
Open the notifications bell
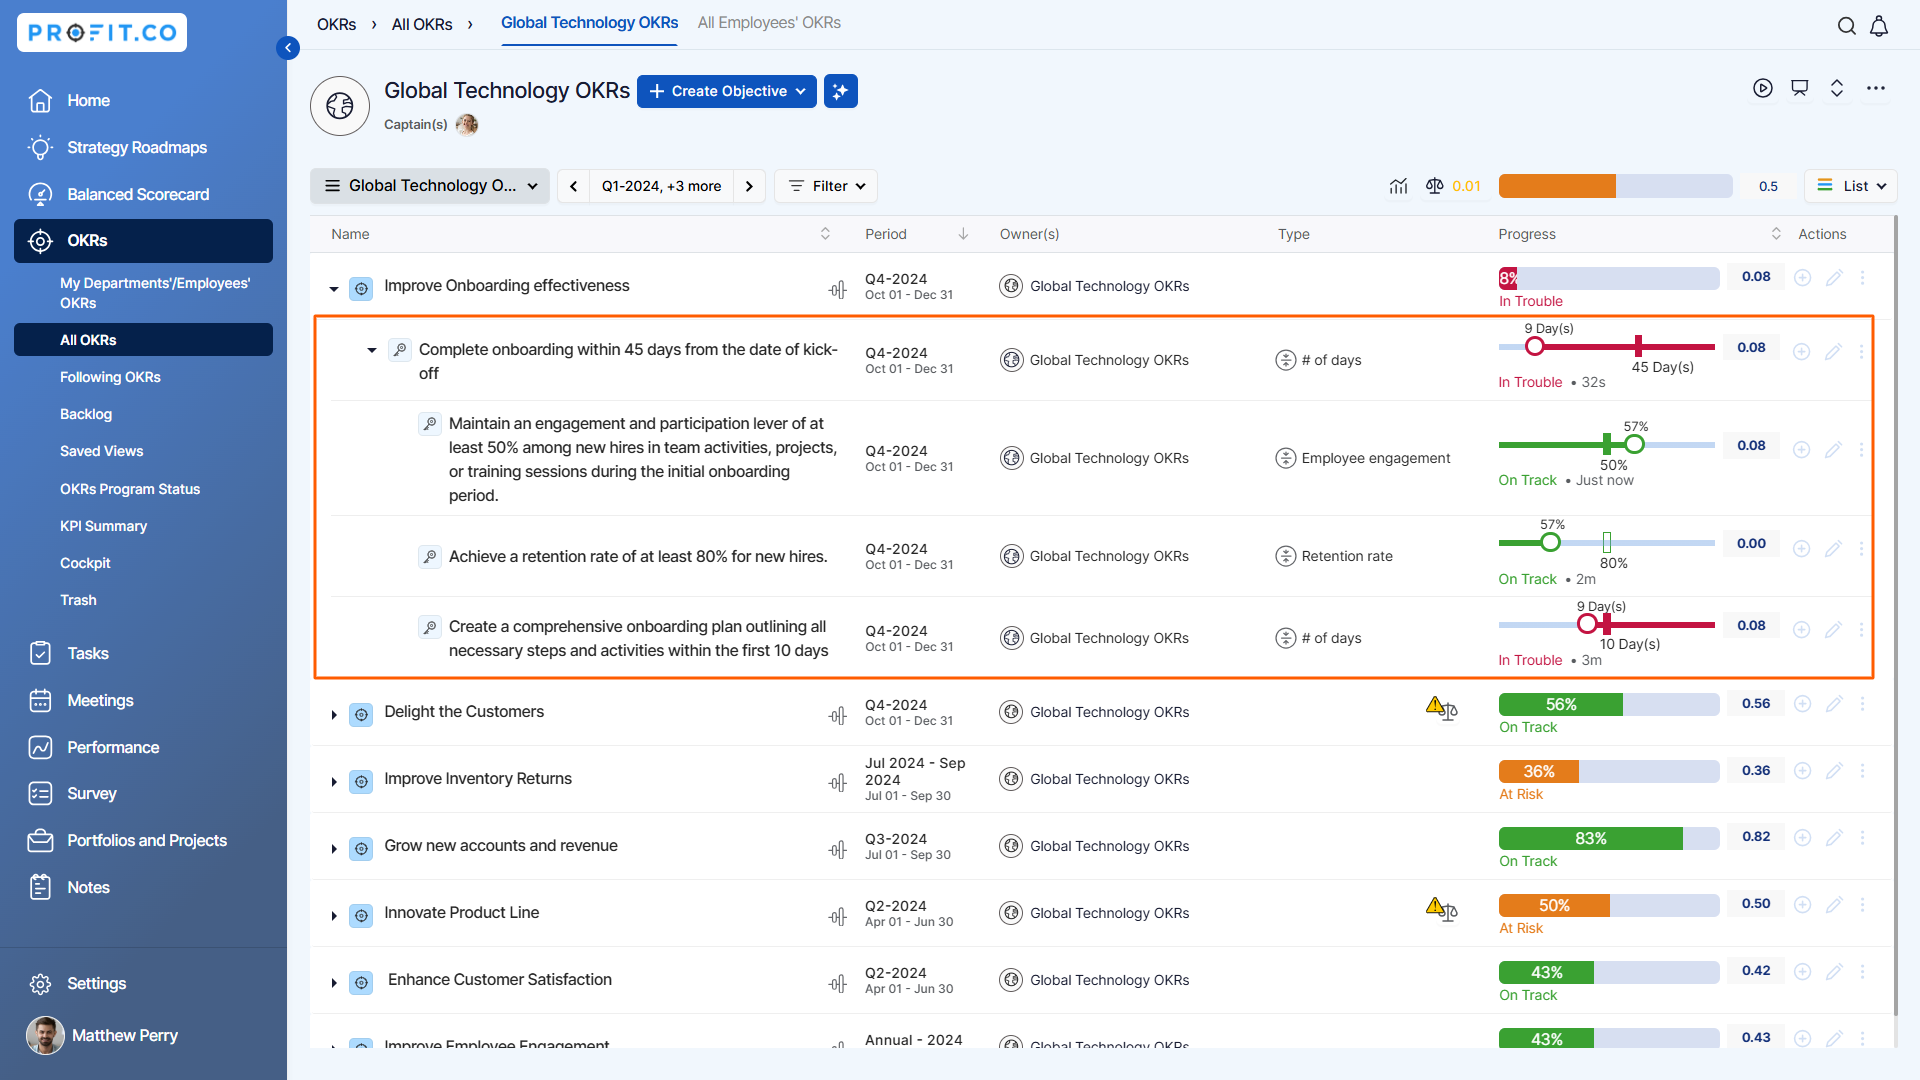[1879, 26]
